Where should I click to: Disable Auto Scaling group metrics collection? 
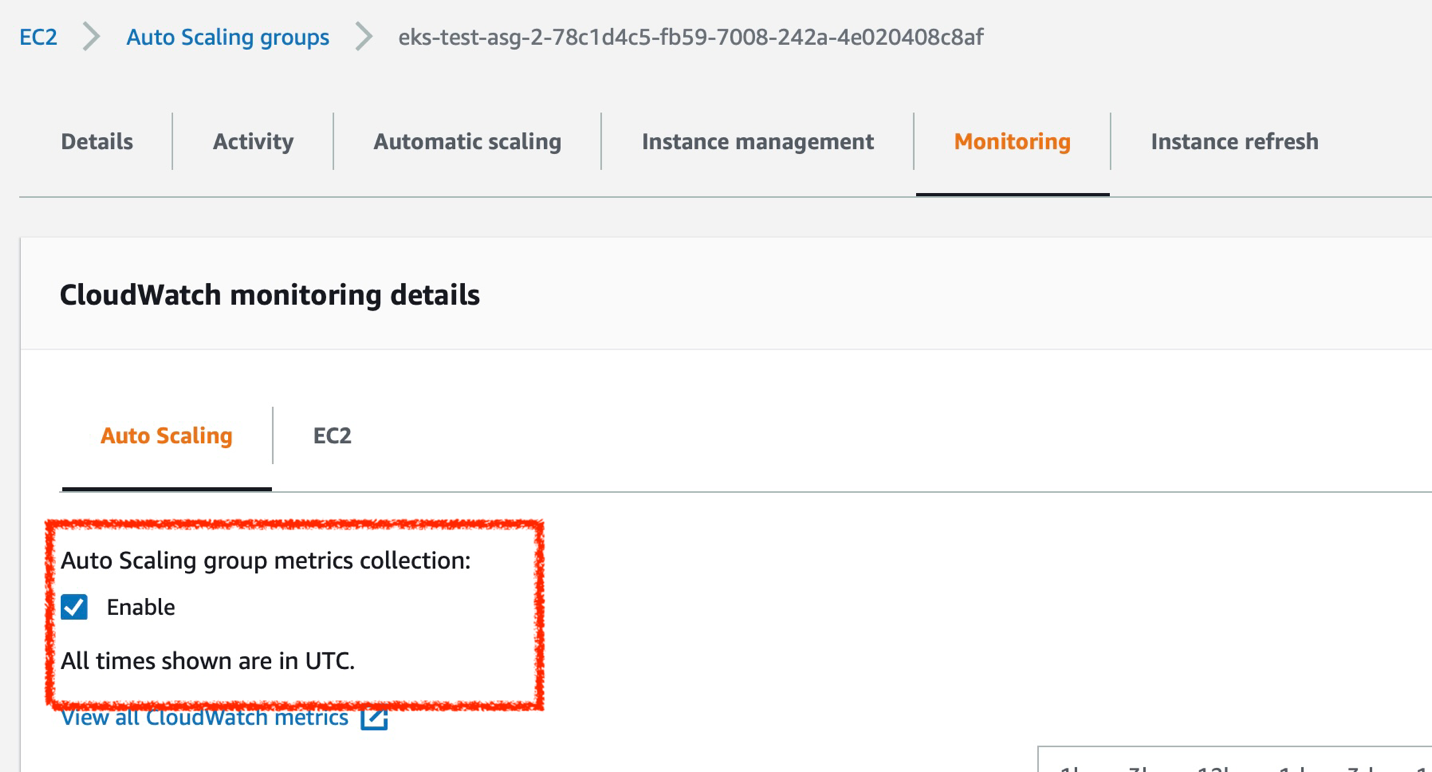74,606
